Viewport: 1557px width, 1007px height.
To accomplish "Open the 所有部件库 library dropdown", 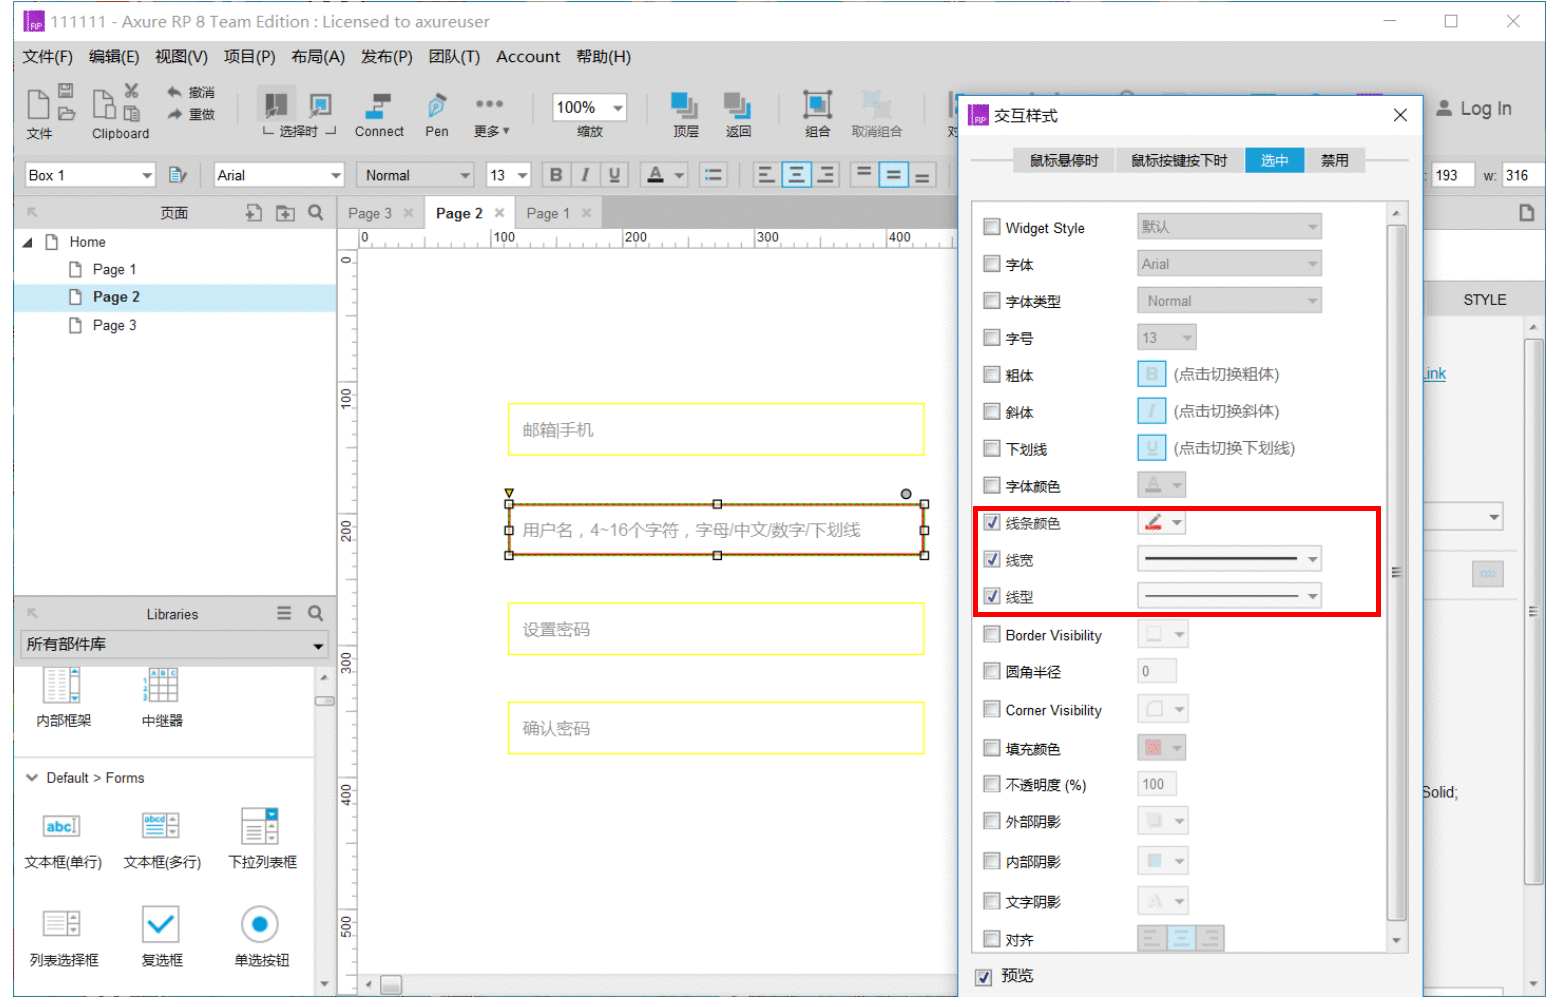I will click(x=174, y=645).
